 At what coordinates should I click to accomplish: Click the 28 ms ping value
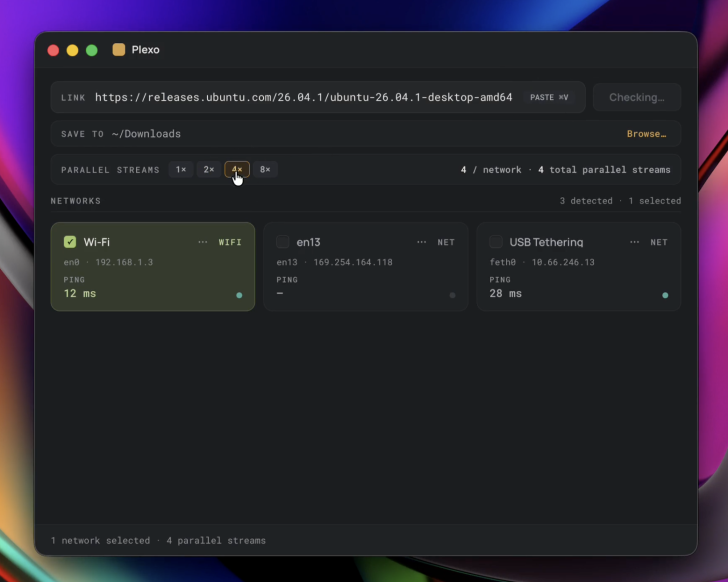(506, 293)
